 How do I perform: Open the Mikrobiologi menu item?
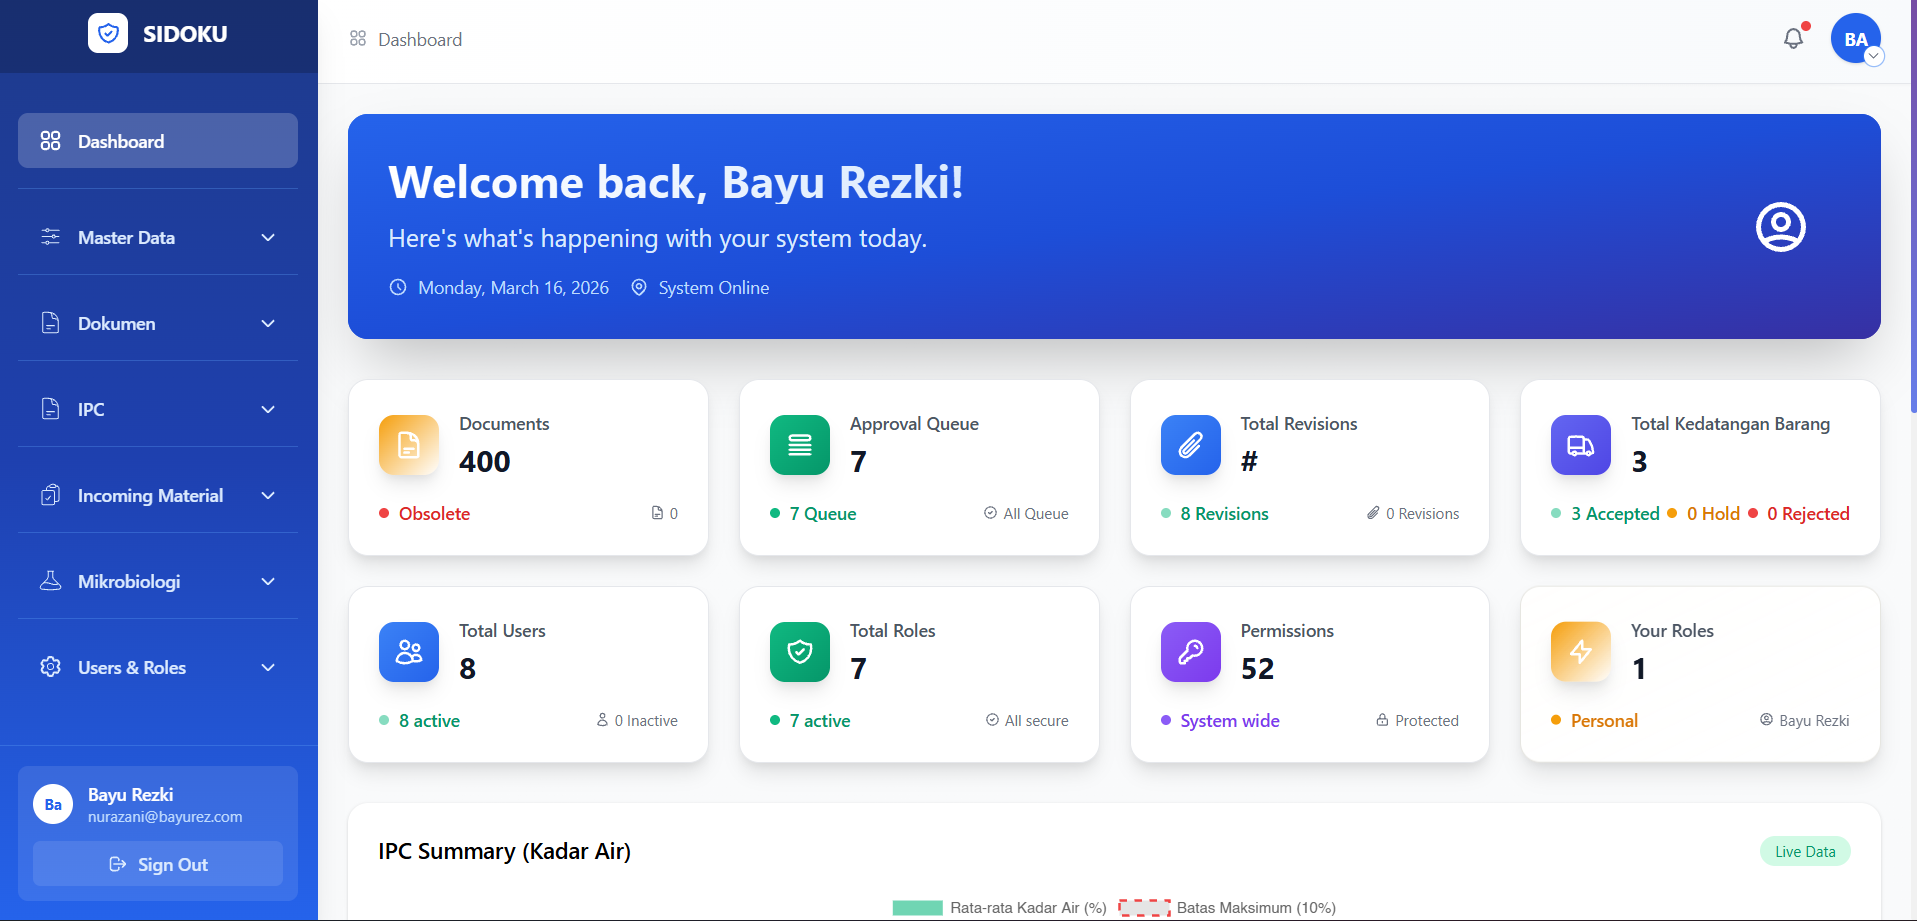click(x=157, y=581)
